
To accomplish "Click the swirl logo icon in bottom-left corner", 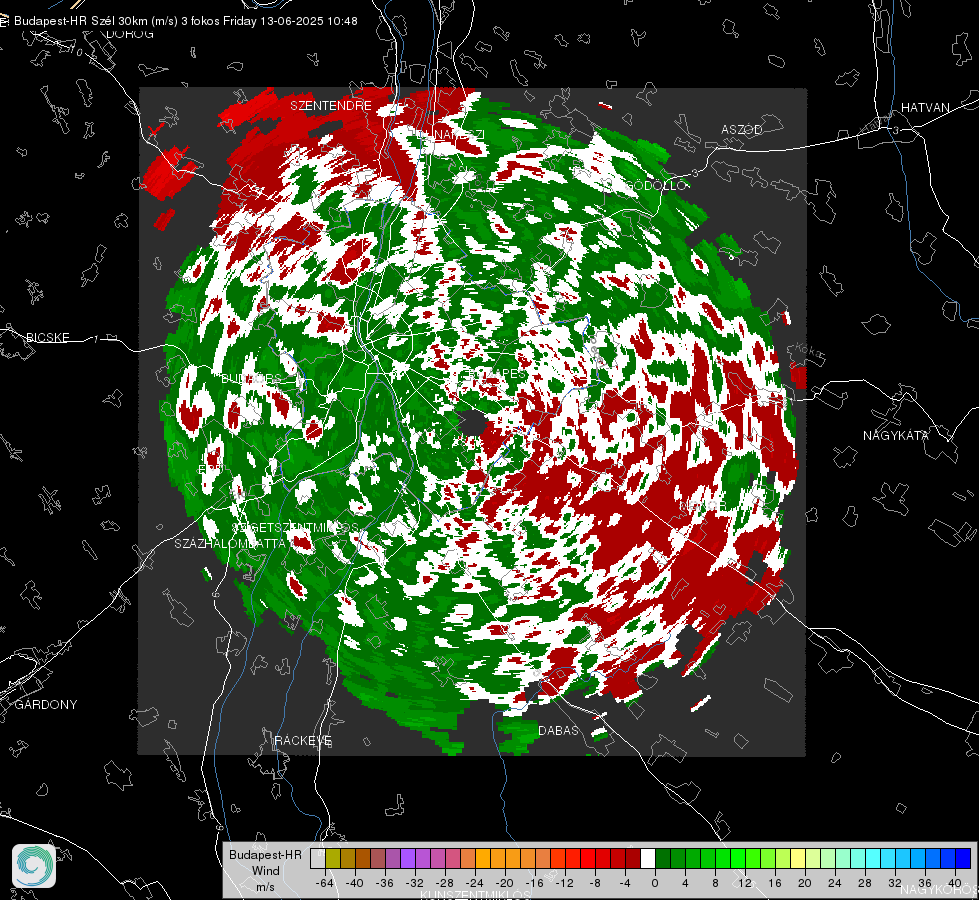I will pos(34,866).
